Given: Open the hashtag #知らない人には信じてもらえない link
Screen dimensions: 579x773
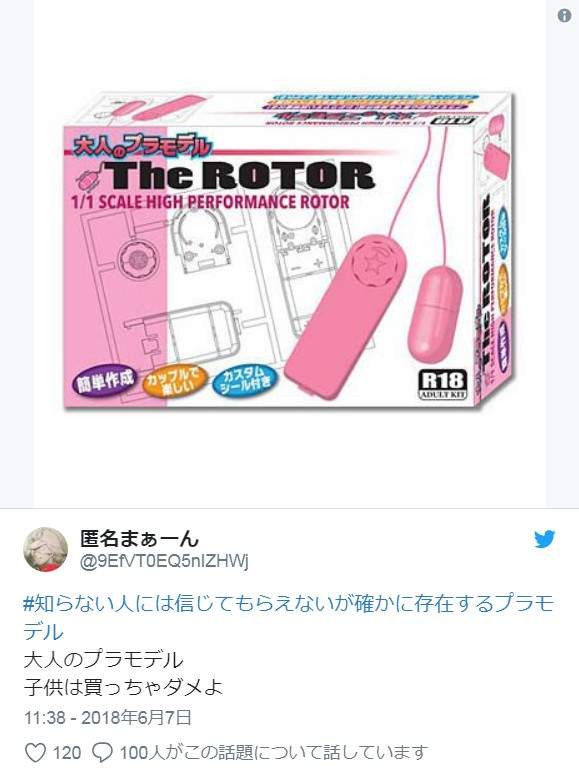Looking at the screenshot, I should 289,617.
